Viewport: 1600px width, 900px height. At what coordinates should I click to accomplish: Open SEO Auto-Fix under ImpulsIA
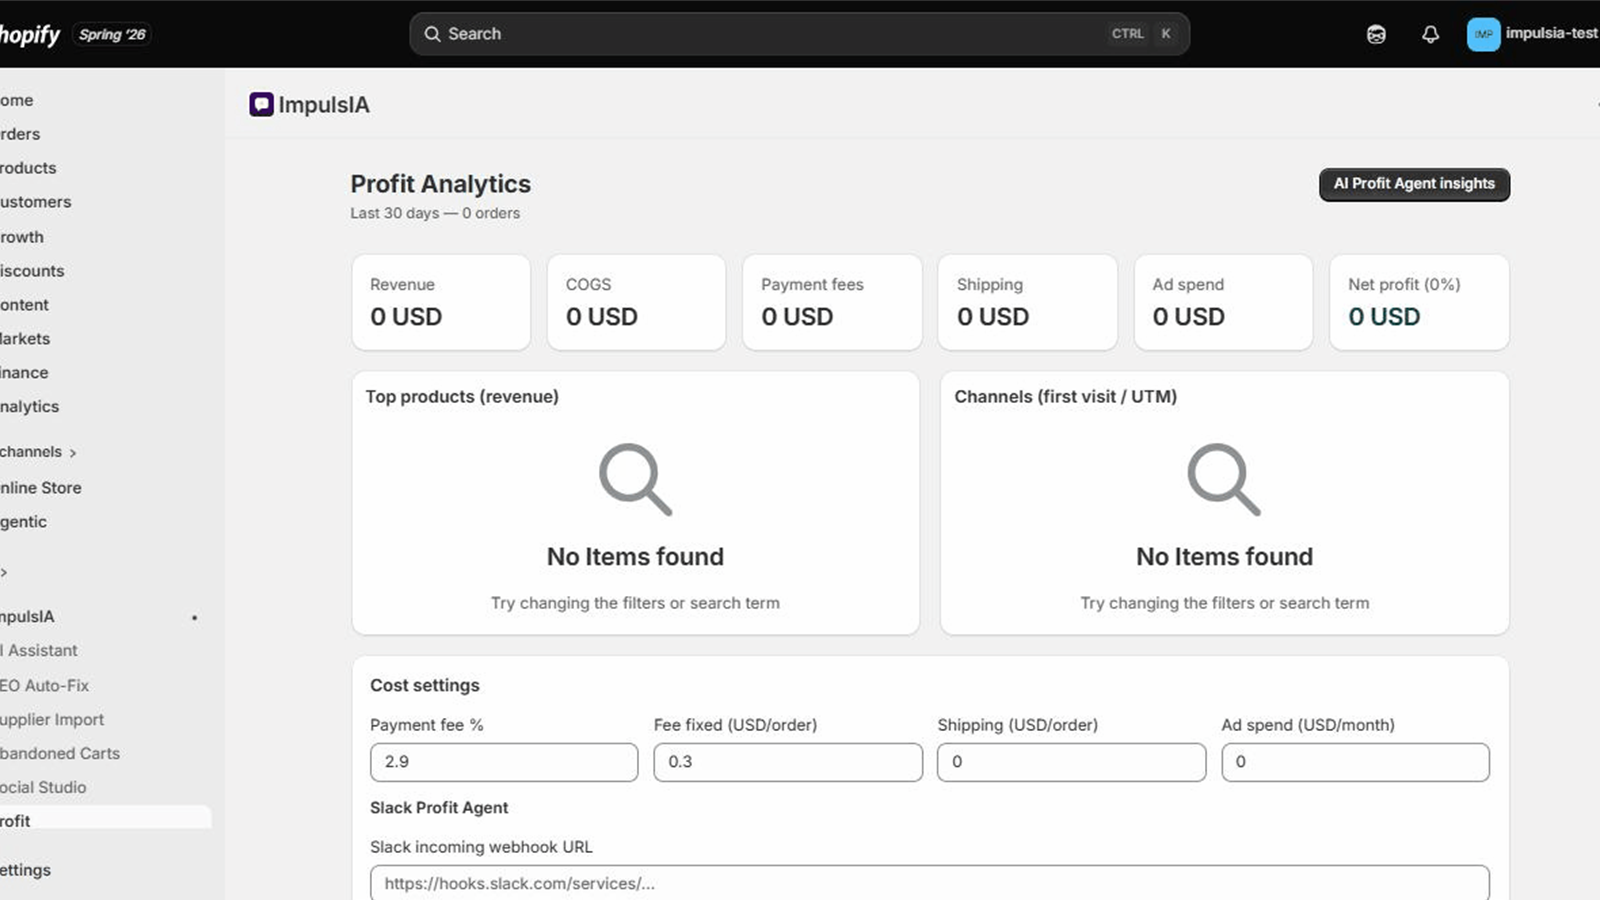(45, 686)
